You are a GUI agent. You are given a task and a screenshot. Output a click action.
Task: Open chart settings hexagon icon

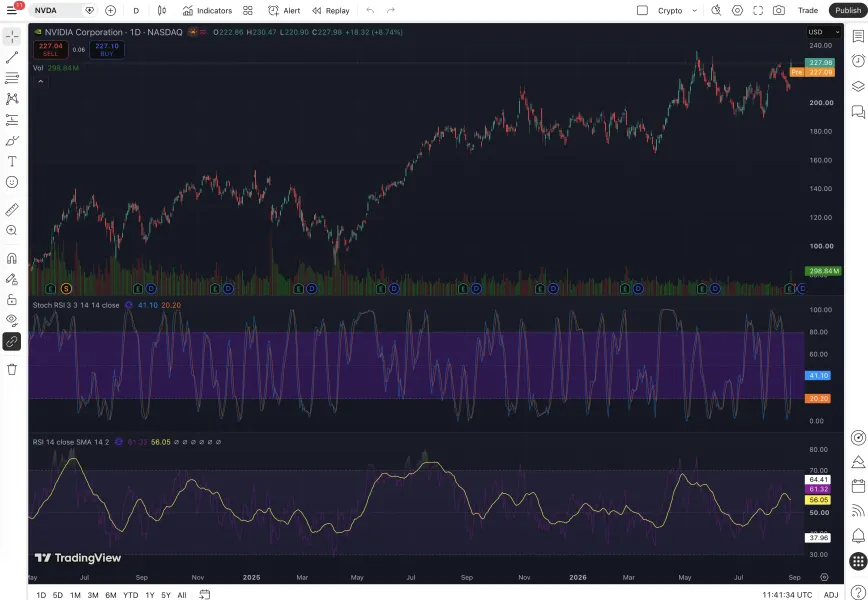(737, 10)
